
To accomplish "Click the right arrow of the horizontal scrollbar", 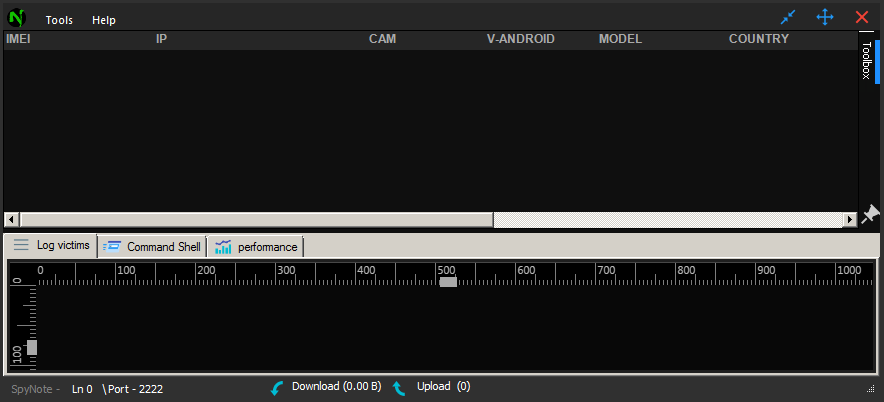I will point(850,219).
